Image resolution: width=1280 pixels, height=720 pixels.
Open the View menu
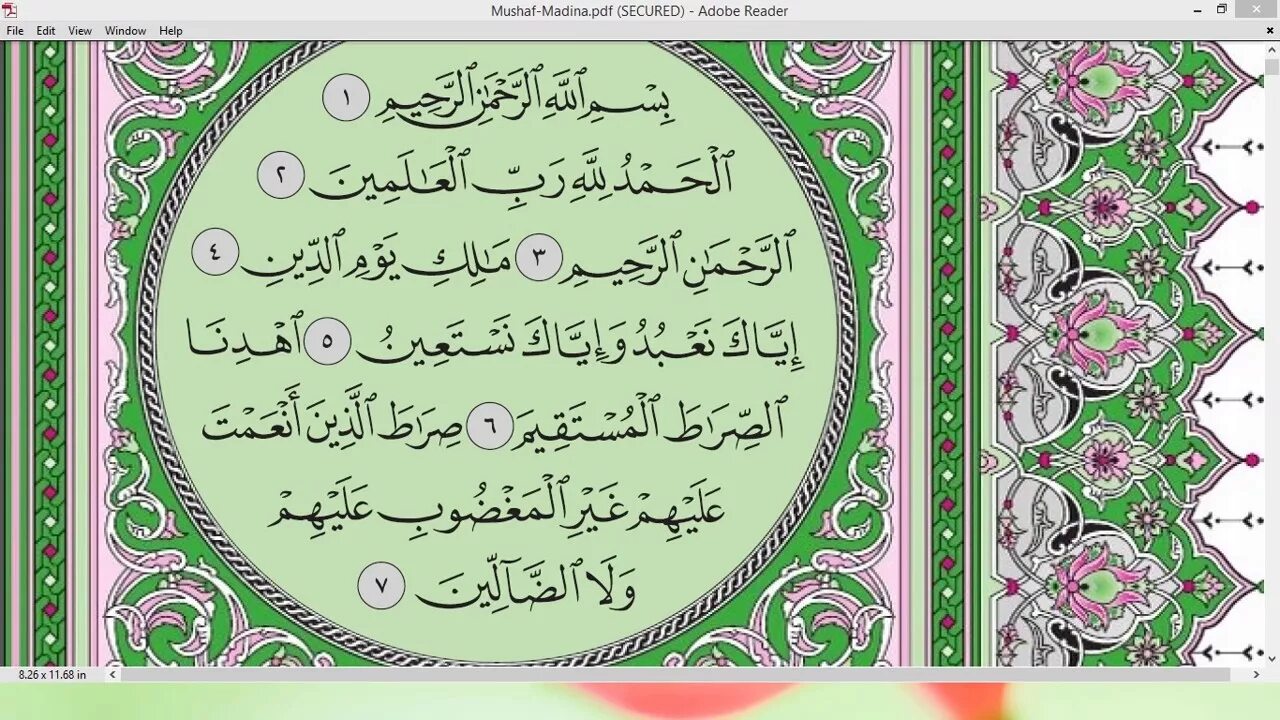pos(80,31)
